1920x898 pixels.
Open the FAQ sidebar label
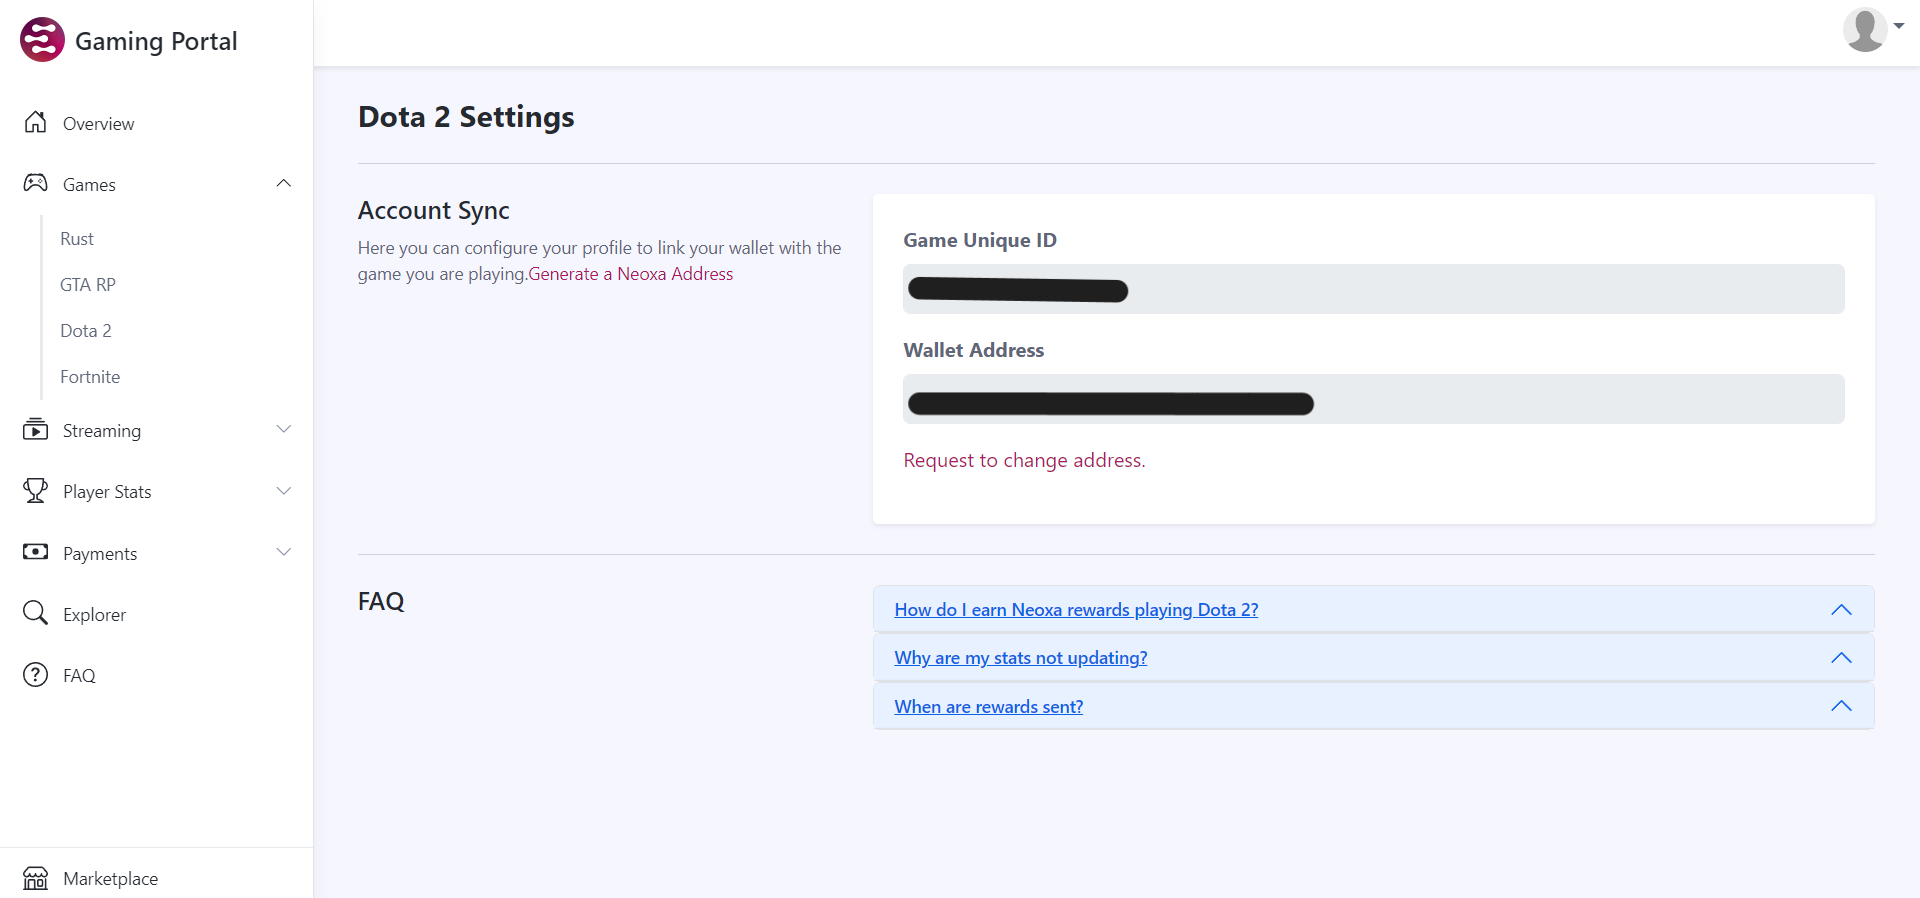pyautogui.click(x=79, y=676)
